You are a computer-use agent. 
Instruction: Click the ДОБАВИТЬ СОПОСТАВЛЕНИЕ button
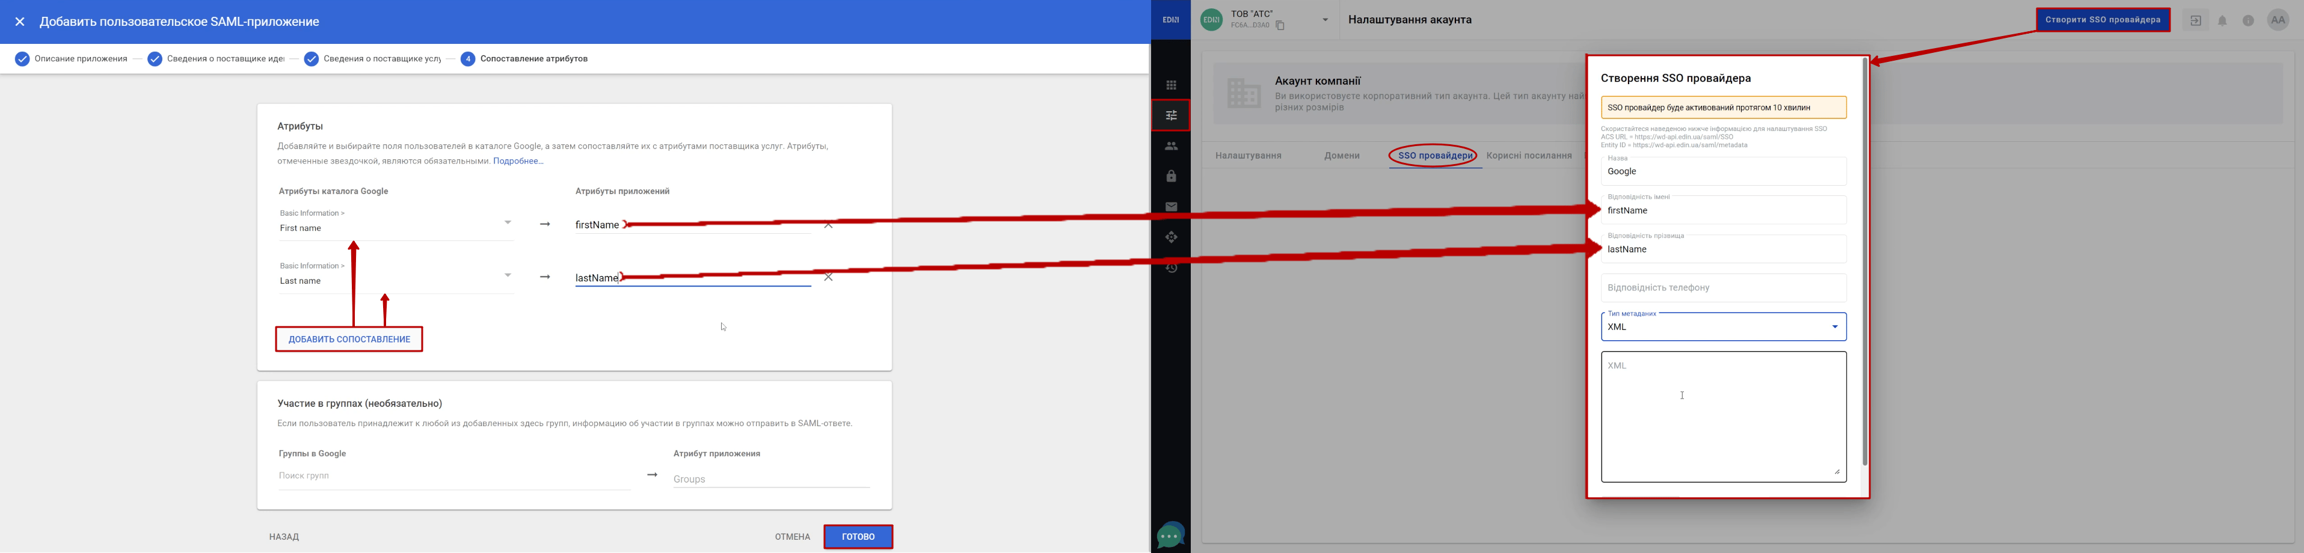(x=349, y=339)
